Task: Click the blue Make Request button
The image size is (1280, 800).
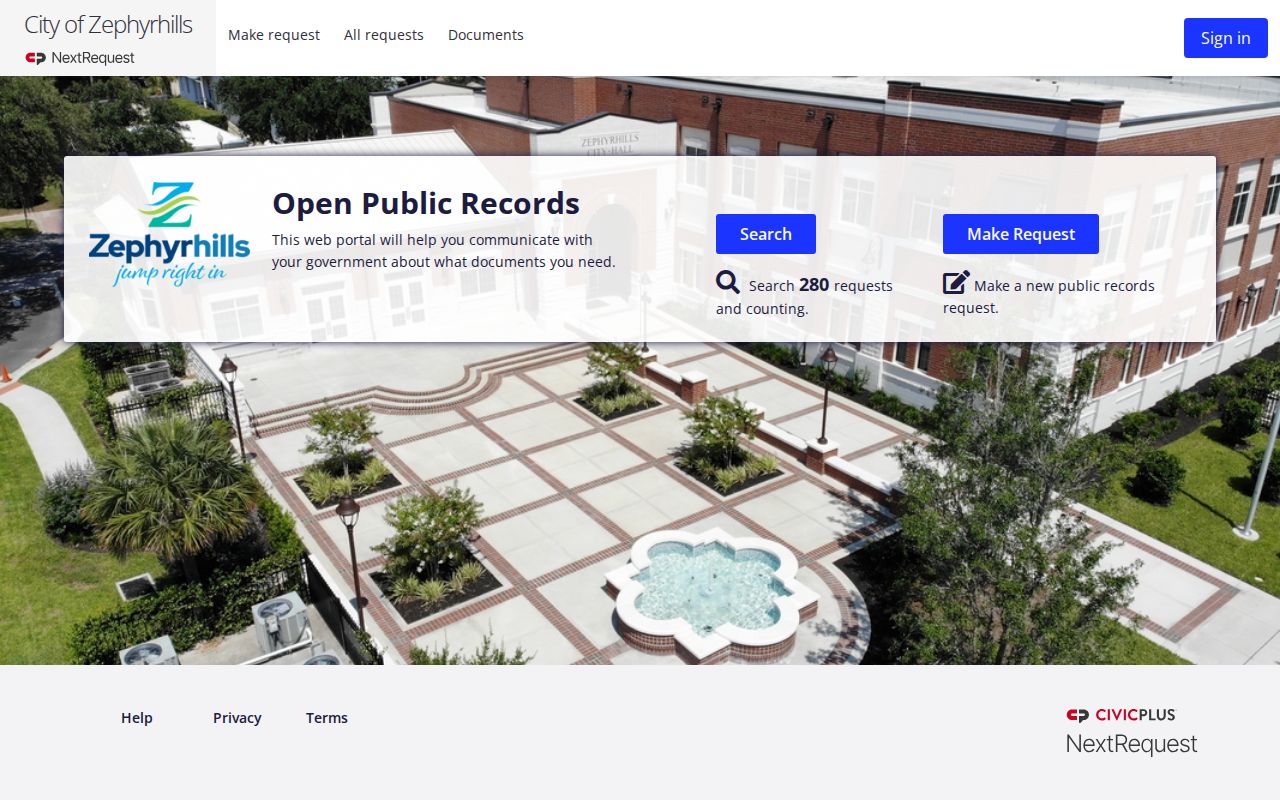Action: click(x=1021, y=234)
